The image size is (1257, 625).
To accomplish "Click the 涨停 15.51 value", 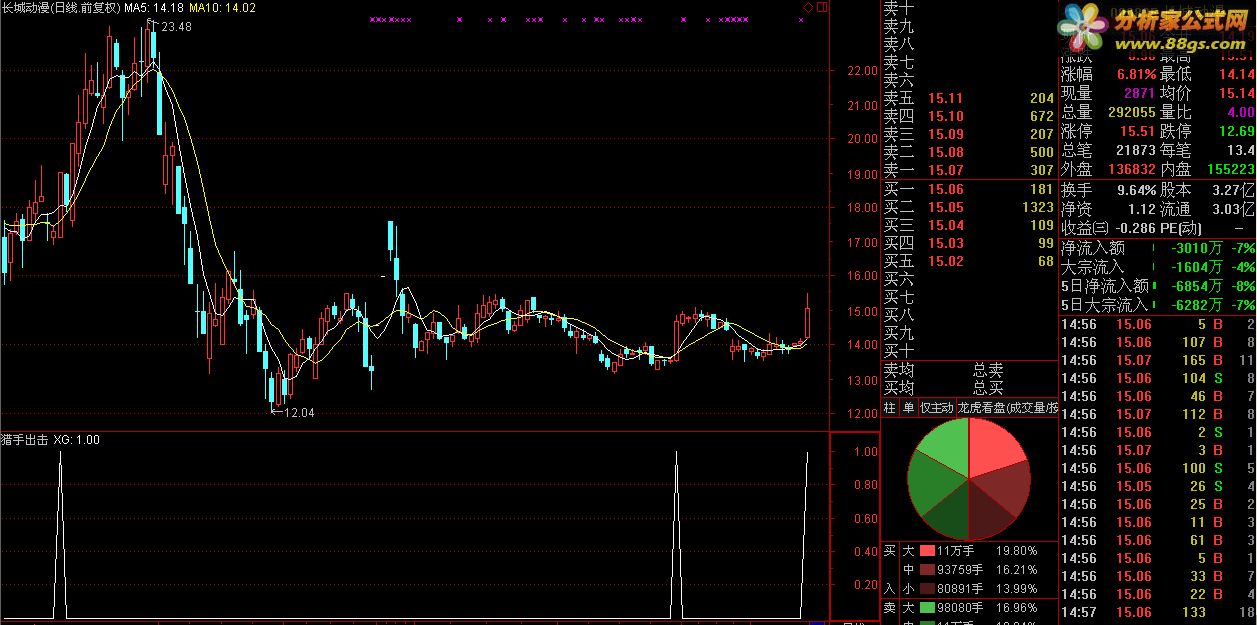I will click(1137, 131).
